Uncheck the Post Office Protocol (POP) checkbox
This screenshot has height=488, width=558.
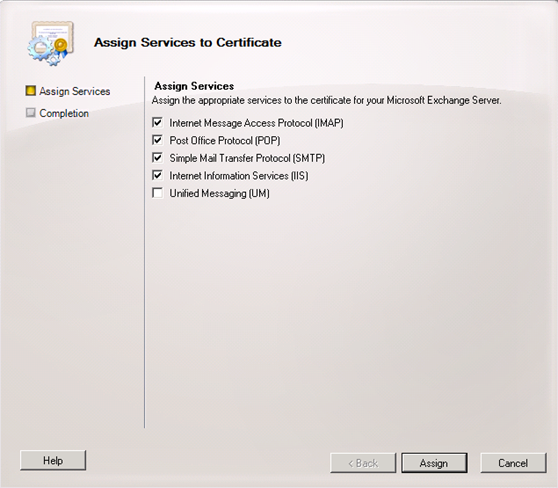point(157,140)
